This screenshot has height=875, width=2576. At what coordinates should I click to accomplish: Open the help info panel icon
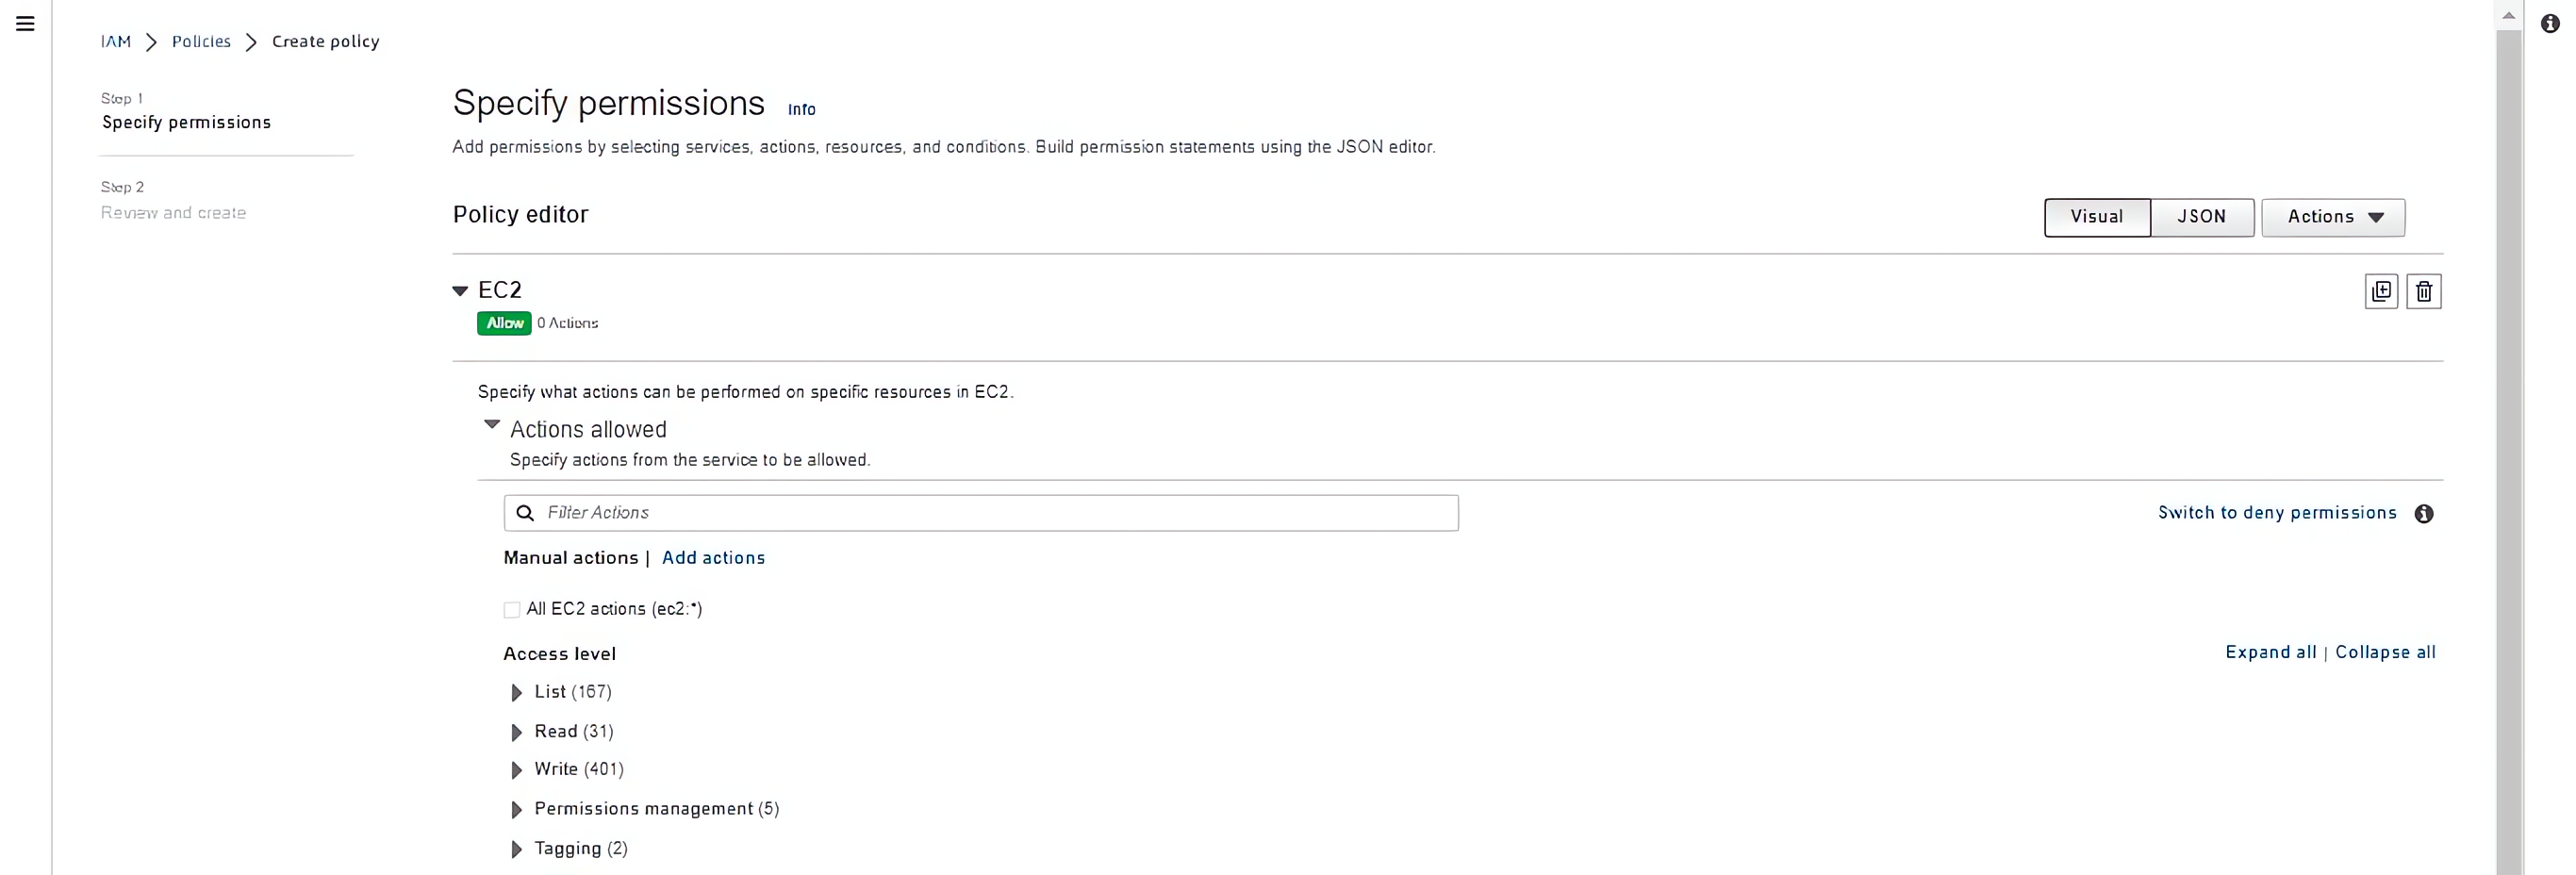tap(2550, 24)
